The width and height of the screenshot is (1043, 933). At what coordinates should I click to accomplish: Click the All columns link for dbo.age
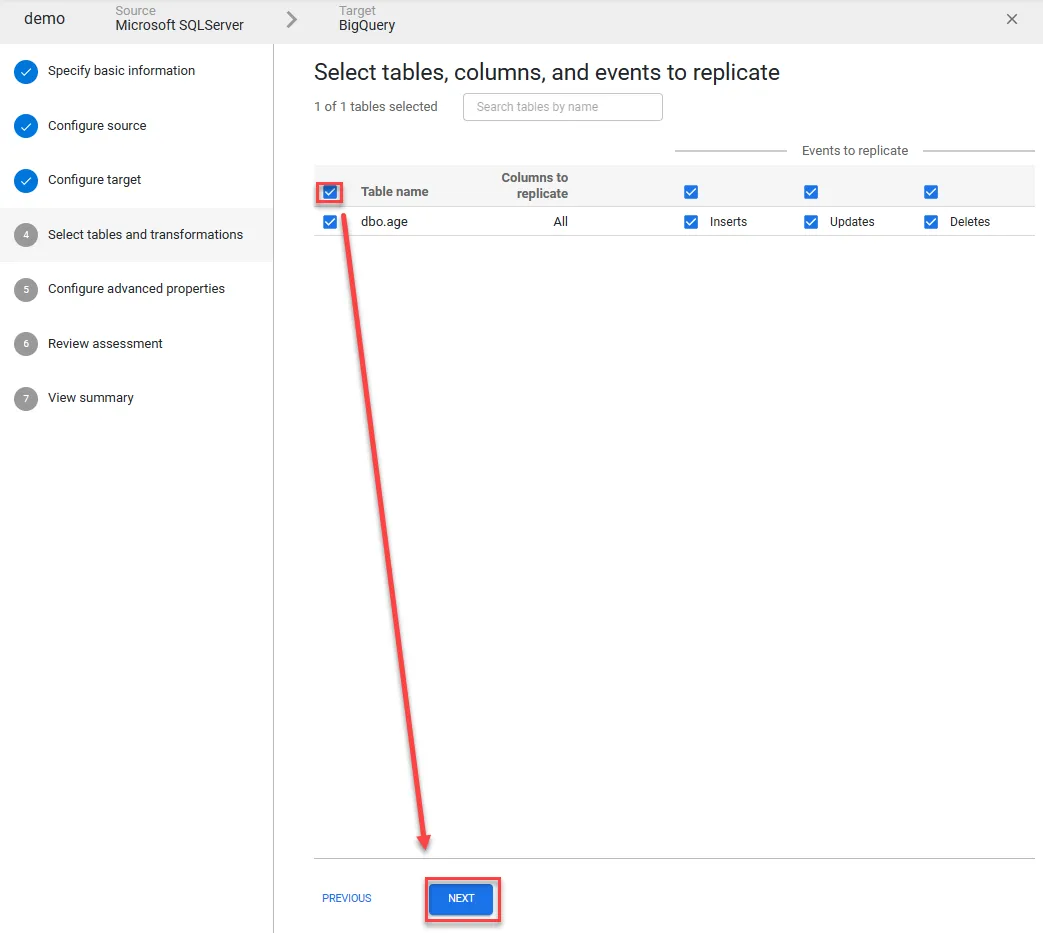click(x=561, y=222)
